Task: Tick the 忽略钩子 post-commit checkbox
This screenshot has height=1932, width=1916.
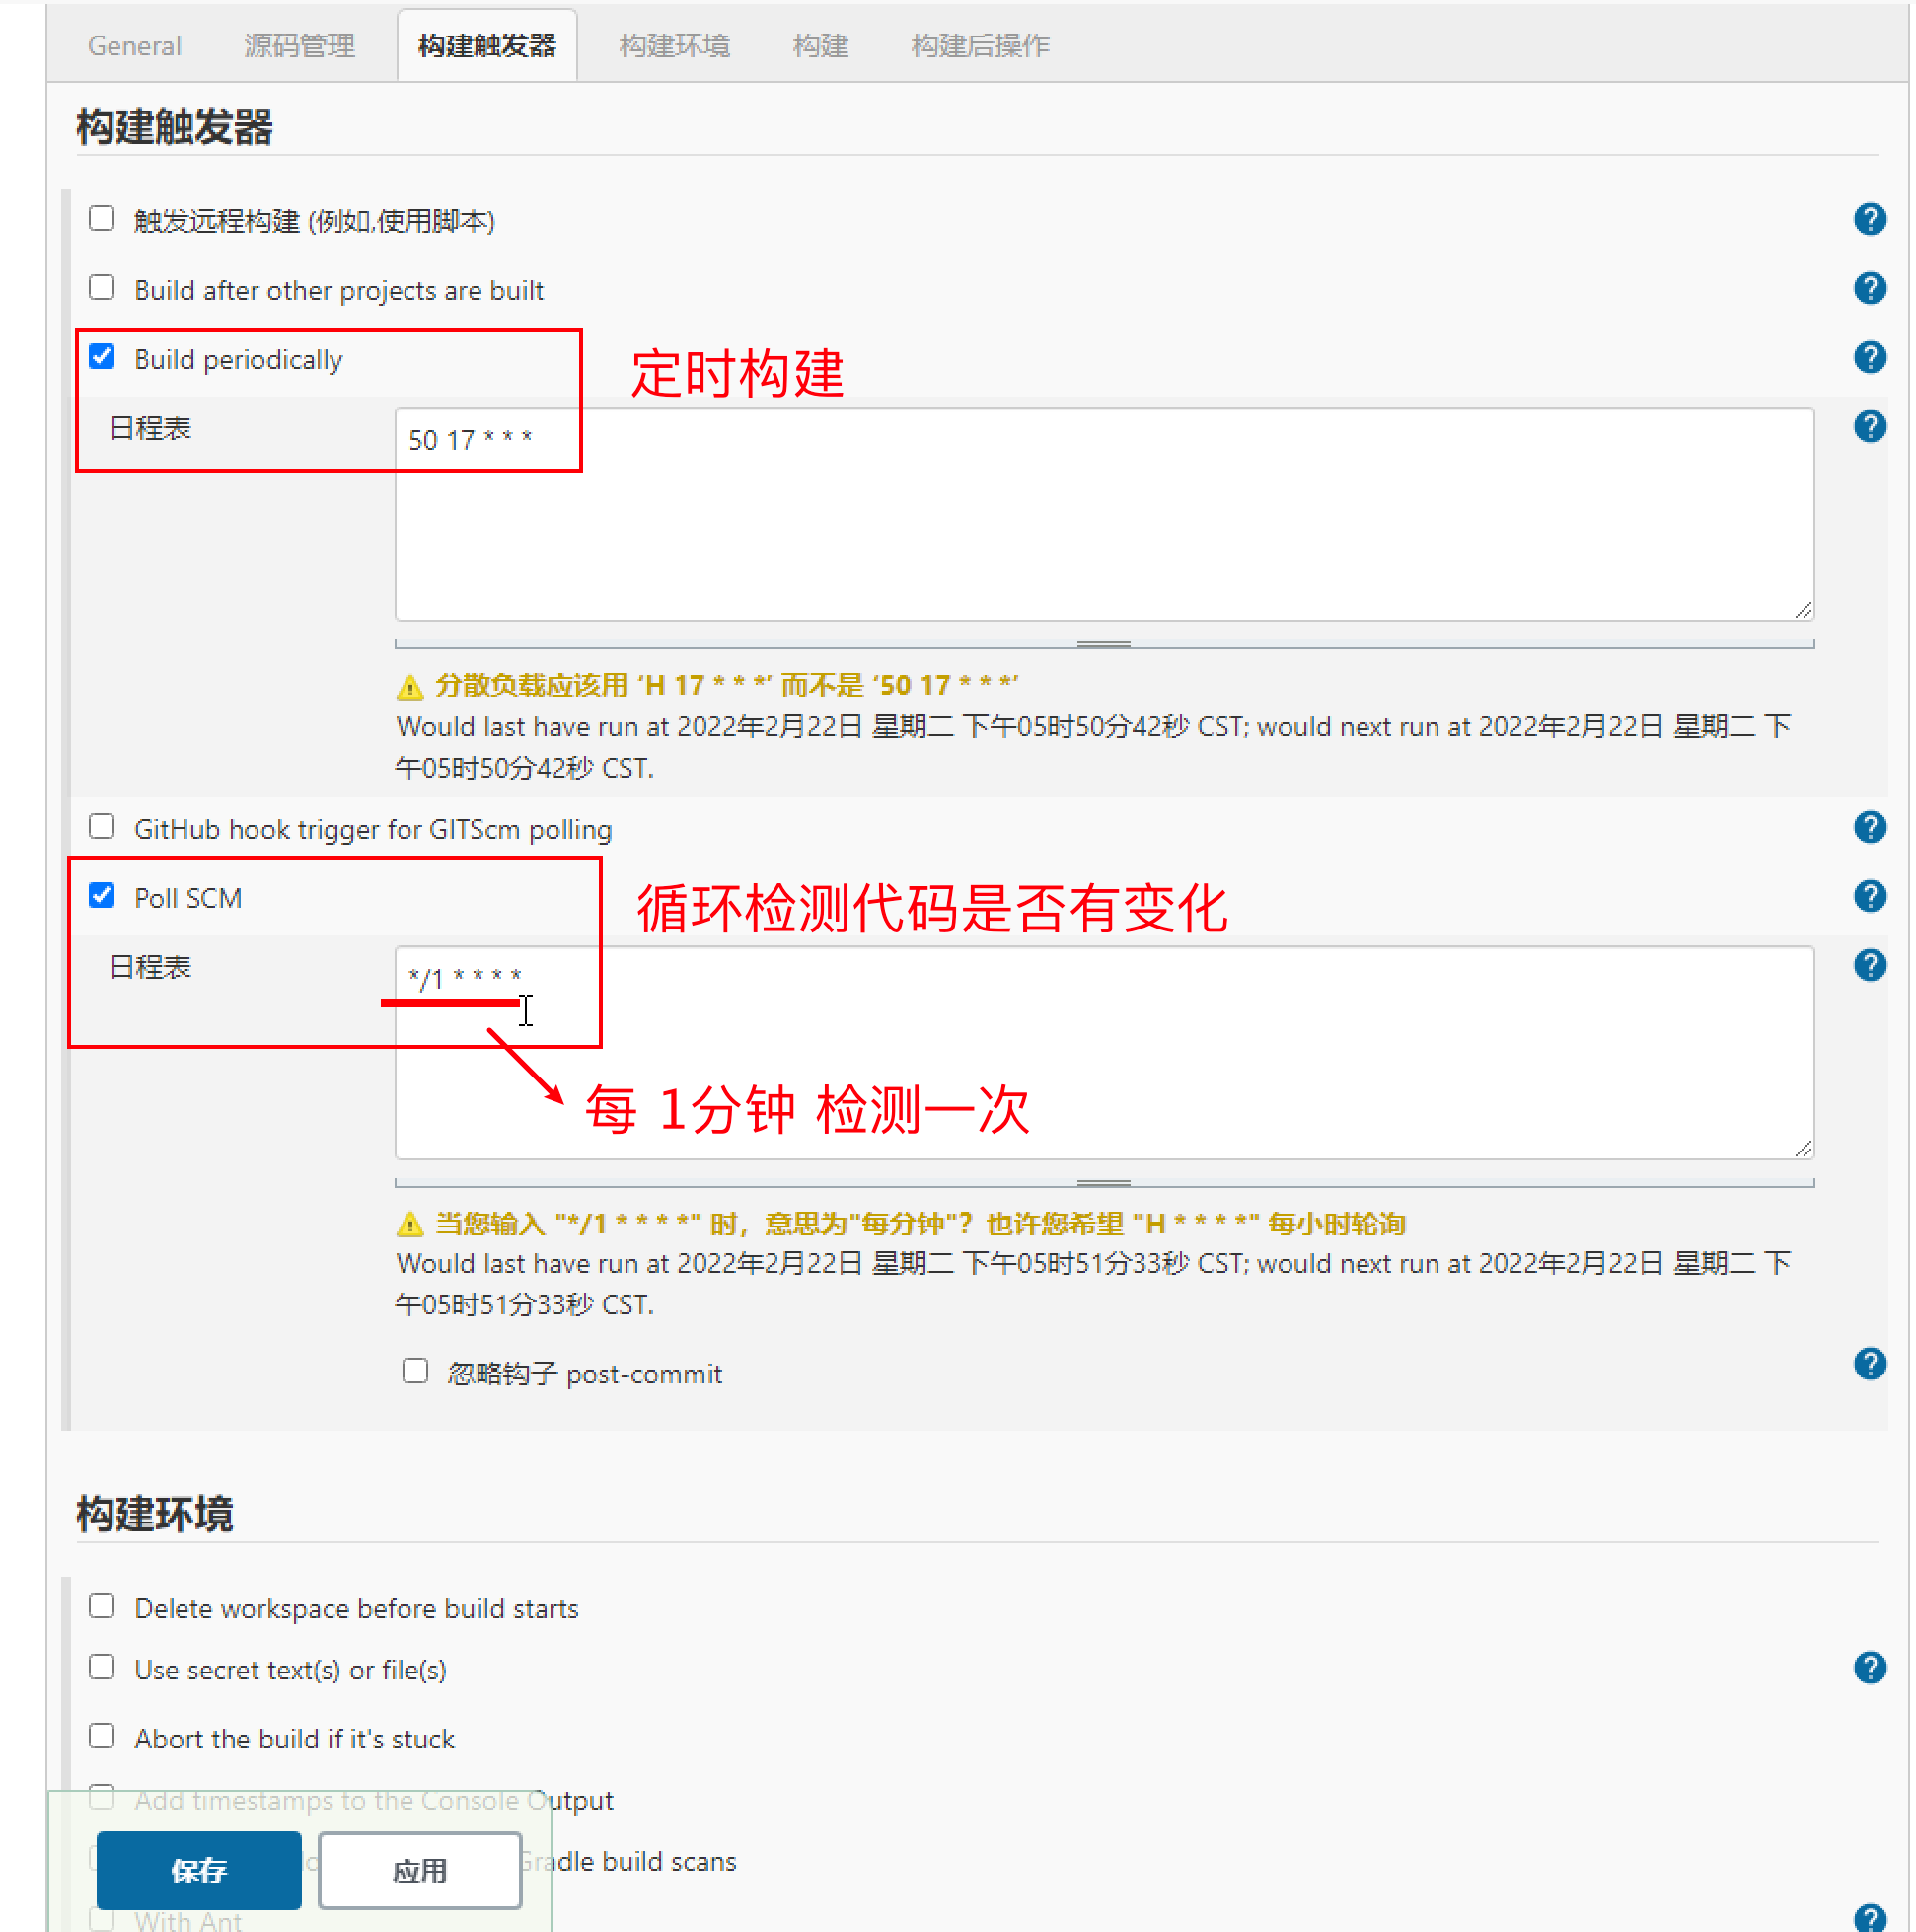Action: [x=415, y=1371]
